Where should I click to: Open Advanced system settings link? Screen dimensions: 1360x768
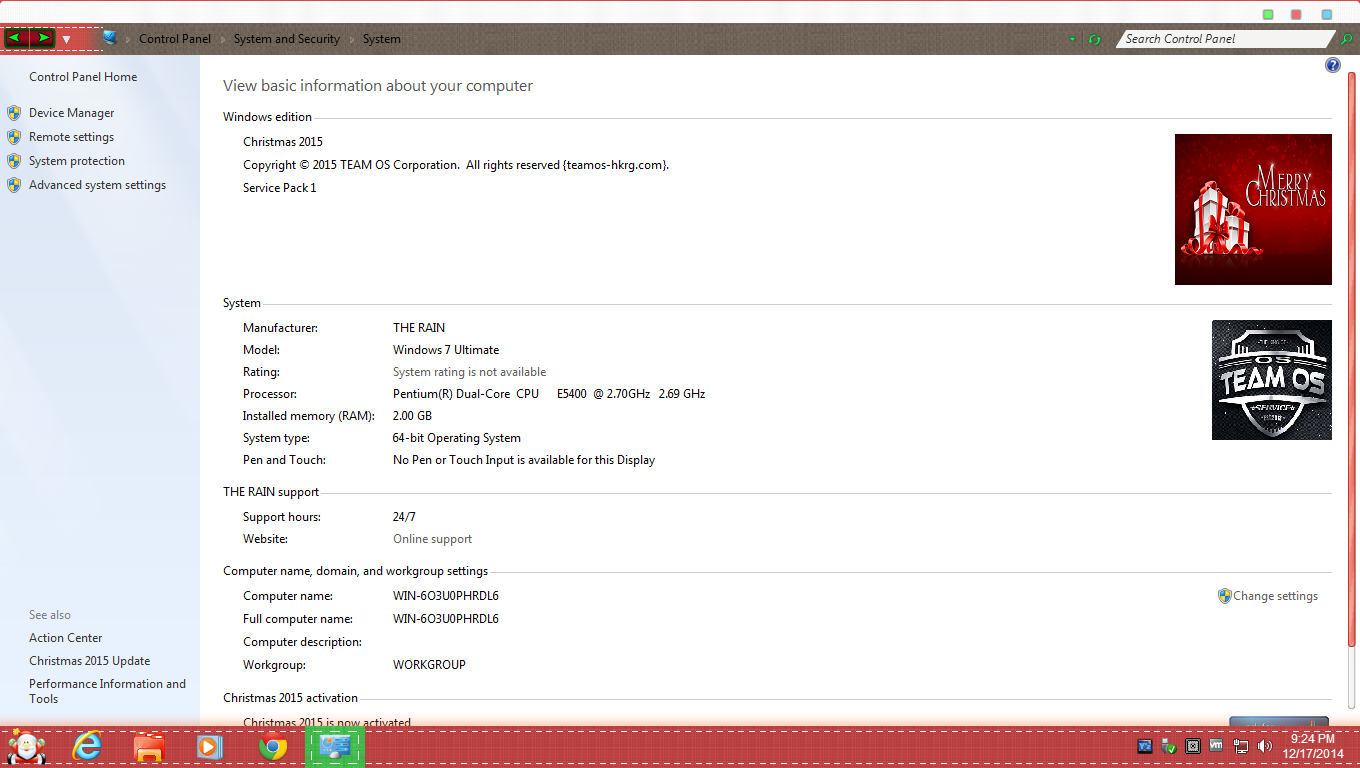(x=97, y=185)
